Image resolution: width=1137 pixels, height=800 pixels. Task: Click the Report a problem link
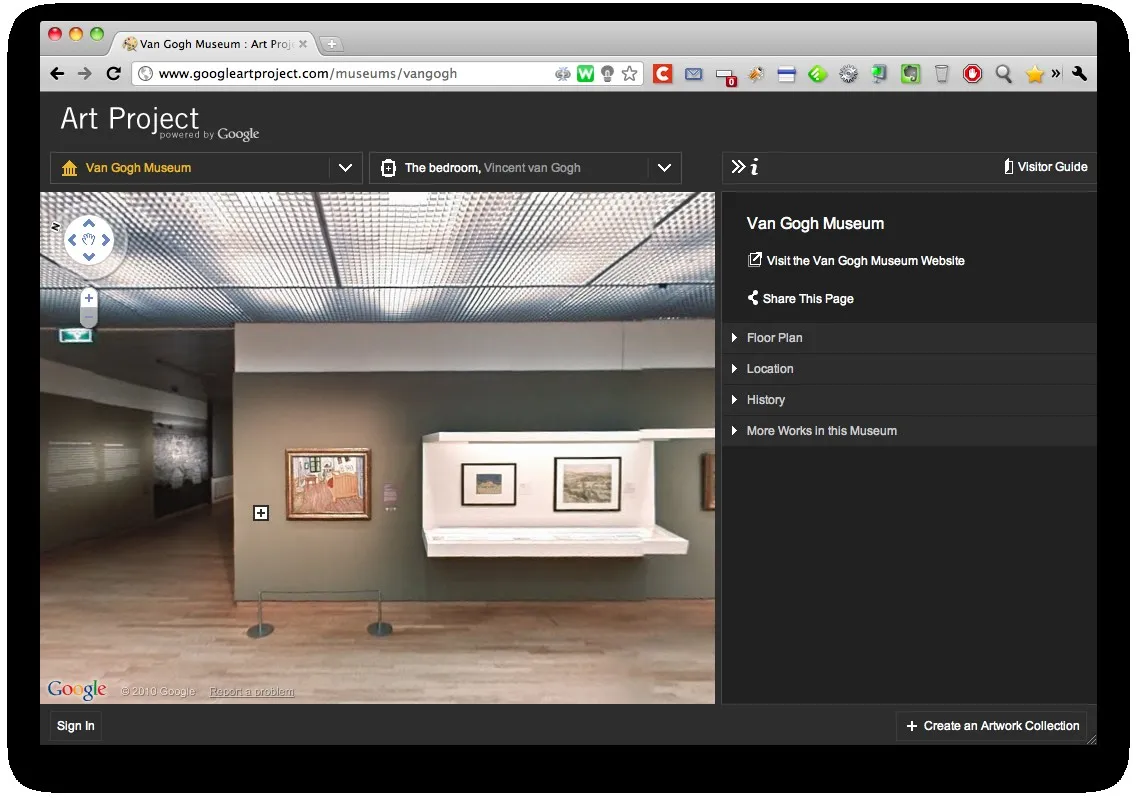252,692
